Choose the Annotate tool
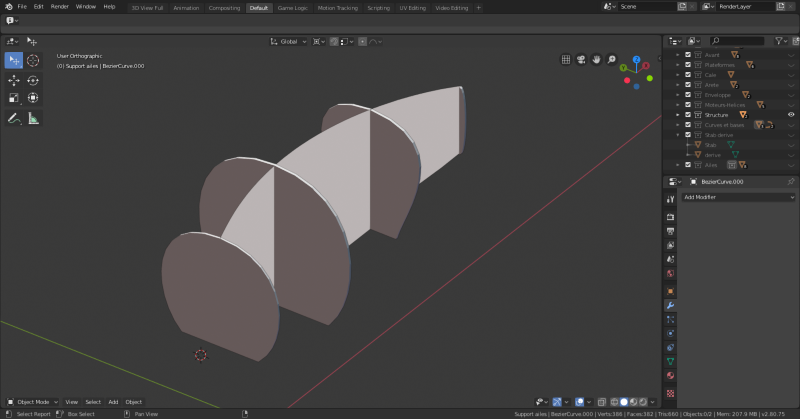 (14, 118)
